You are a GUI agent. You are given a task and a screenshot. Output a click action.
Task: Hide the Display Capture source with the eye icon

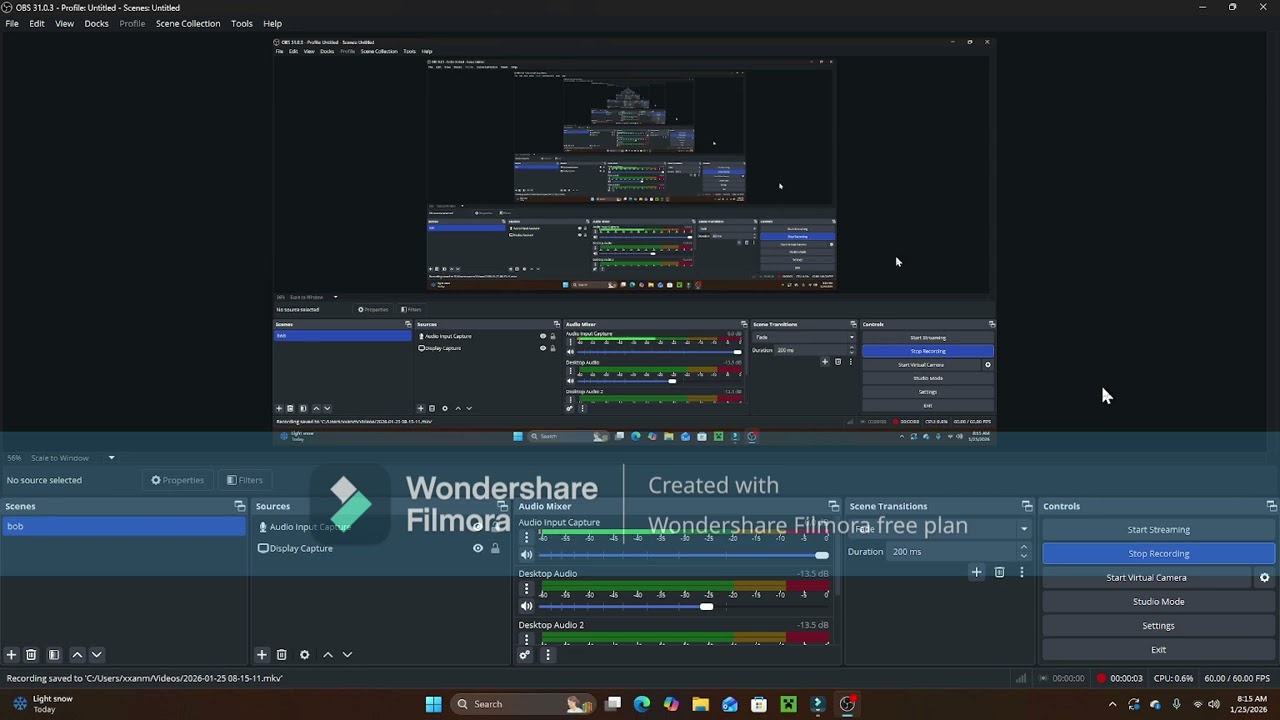tap(477, 548)
